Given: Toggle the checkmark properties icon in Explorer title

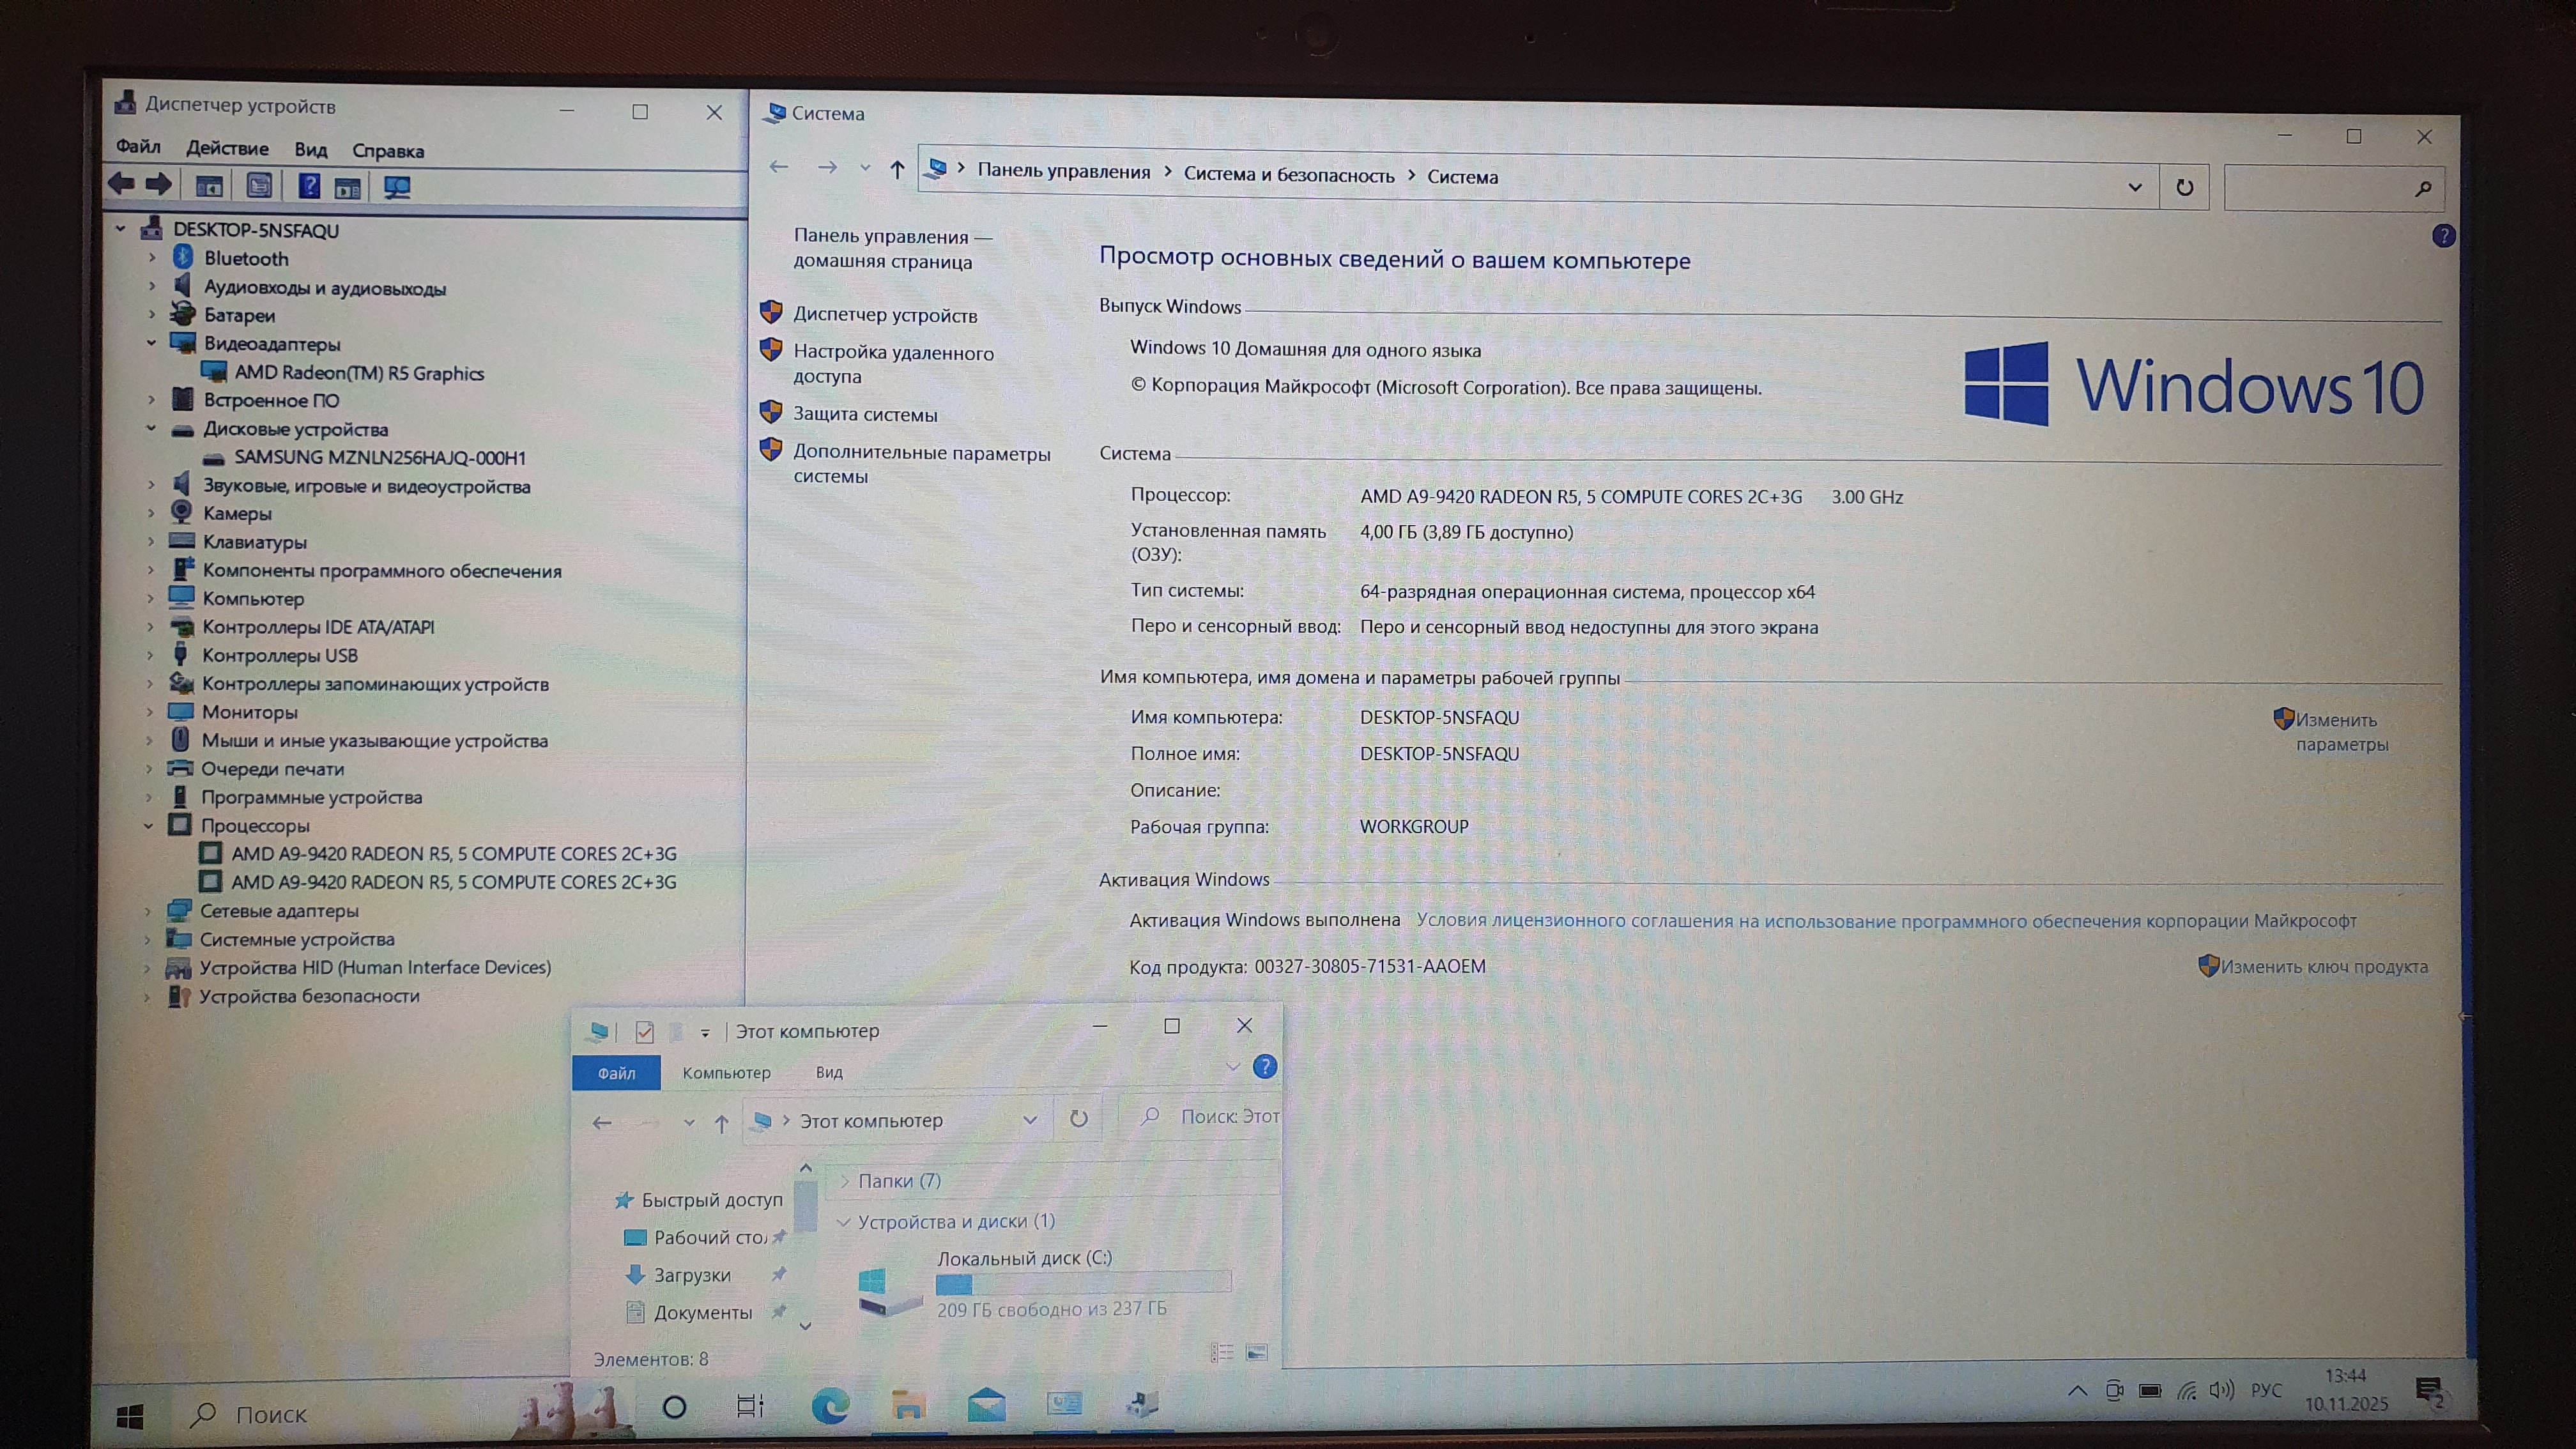Looking at the screenshot, I should click(645, 1032).
